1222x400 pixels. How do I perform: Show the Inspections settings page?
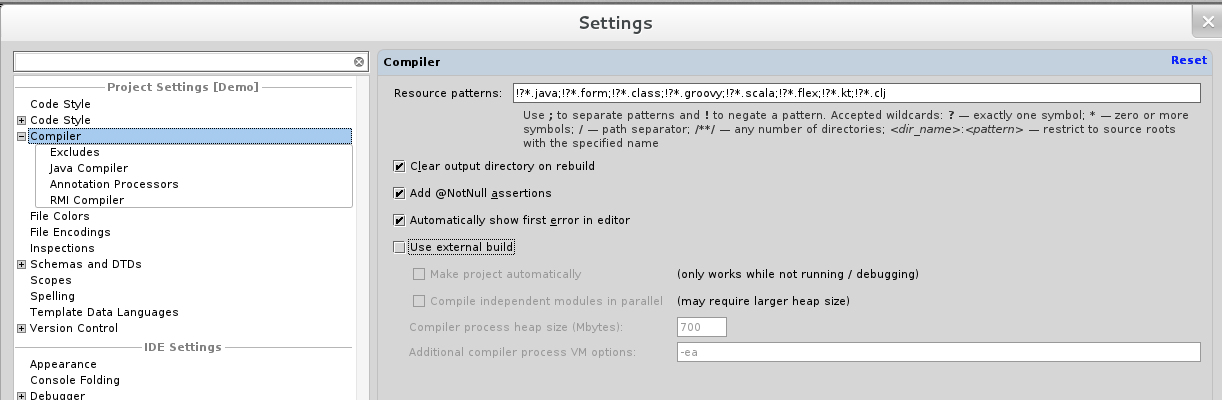pyautogui.click(x=62, y=248)
